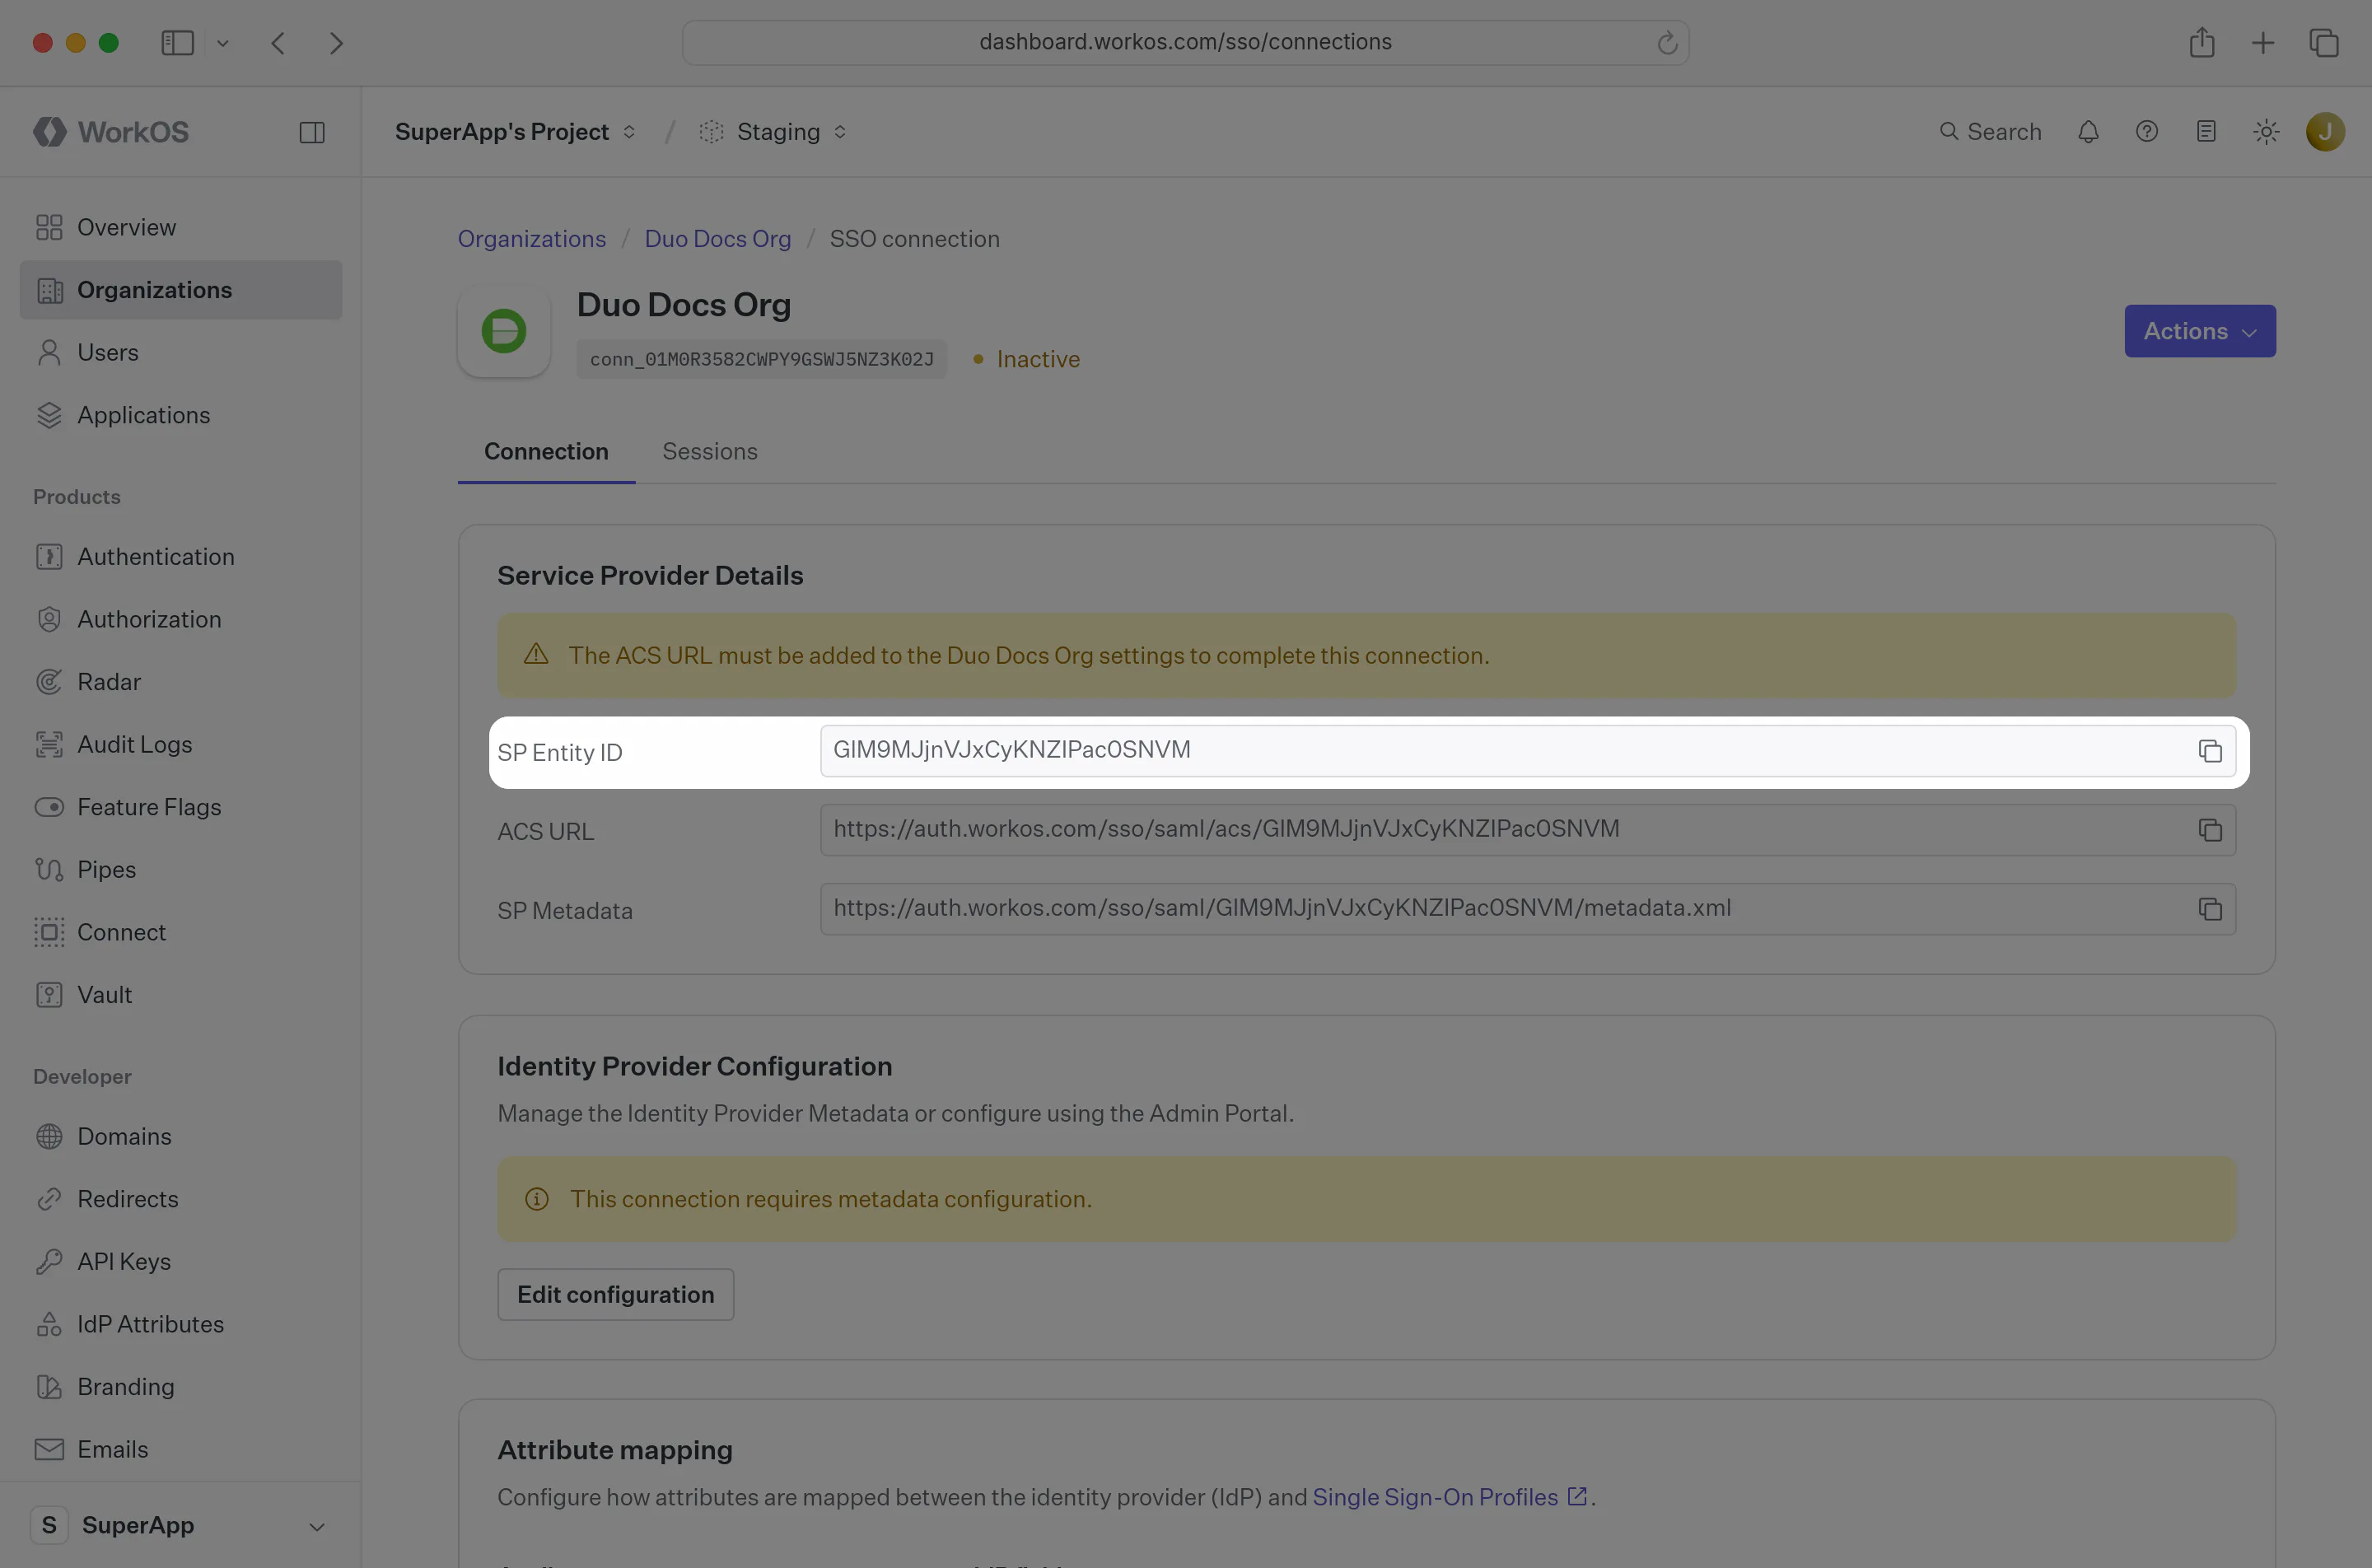Switch to the Sessions tab
Screen dimensions: 2372x1568
point(710,452)
